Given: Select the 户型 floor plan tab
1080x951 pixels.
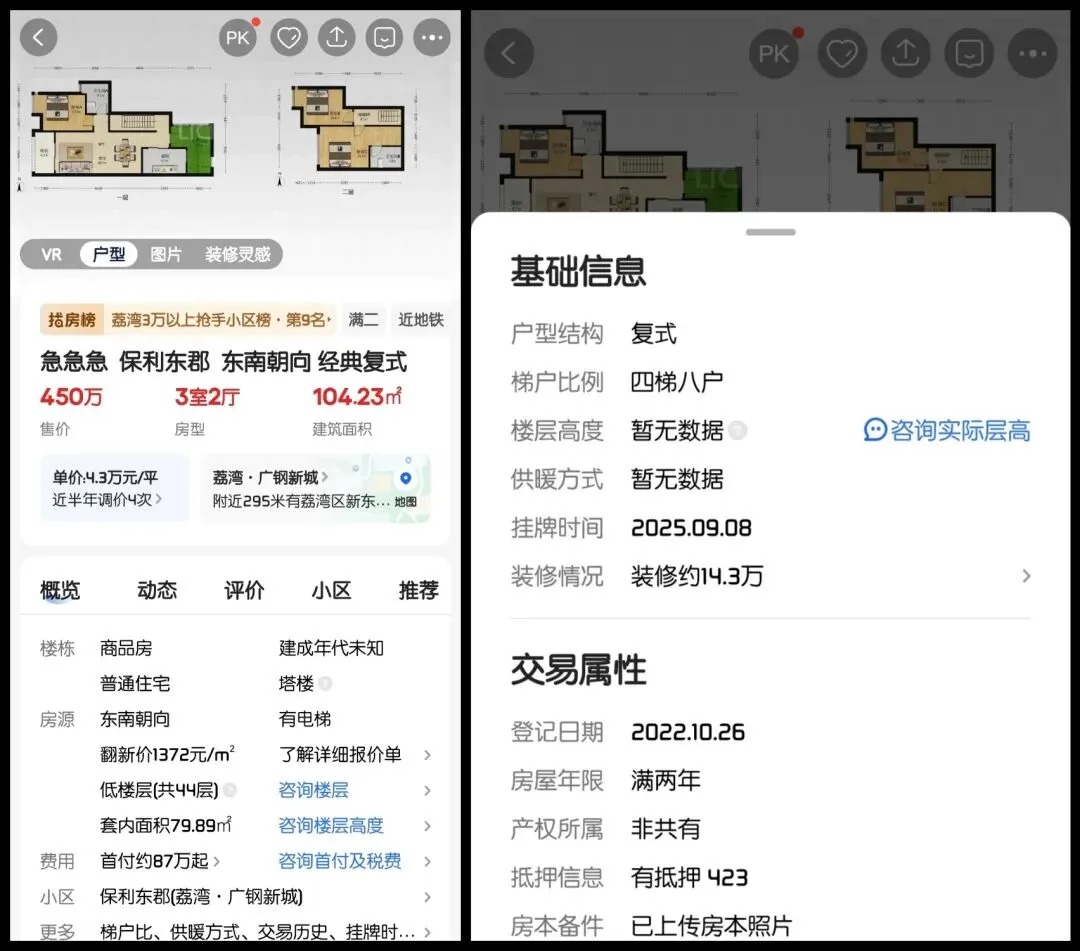Looking at the screenshot, I should click(x=109, y=254).
